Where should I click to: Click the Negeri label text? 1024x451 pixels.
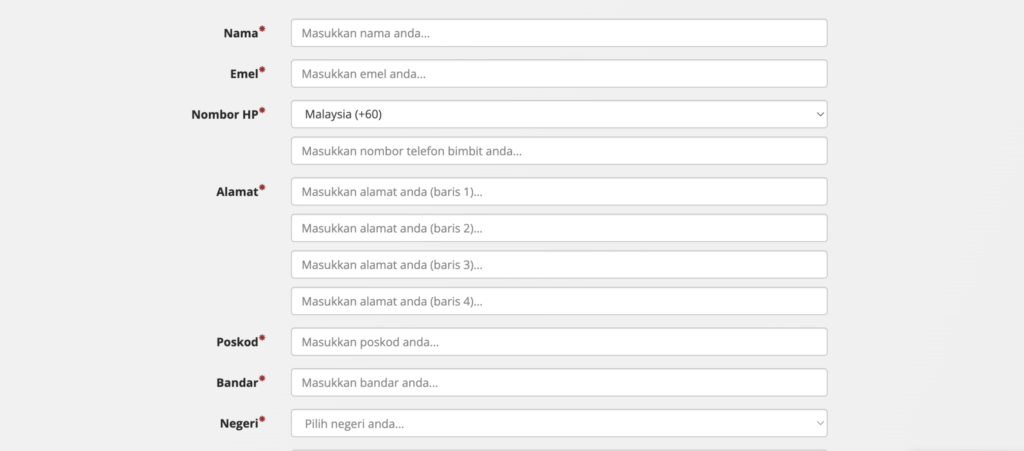click(x=238, y=423)
